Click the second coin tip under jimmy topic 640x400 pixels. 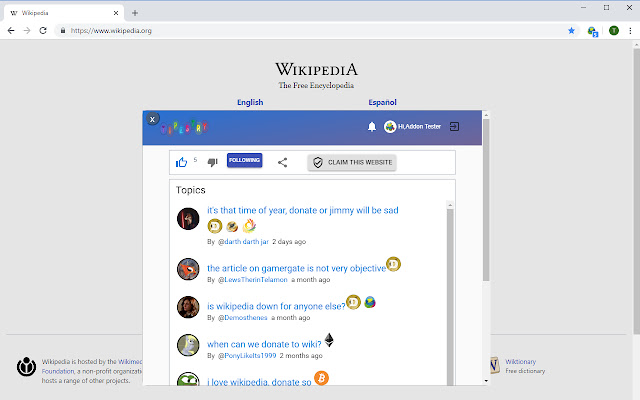click(x=232, y=226)
